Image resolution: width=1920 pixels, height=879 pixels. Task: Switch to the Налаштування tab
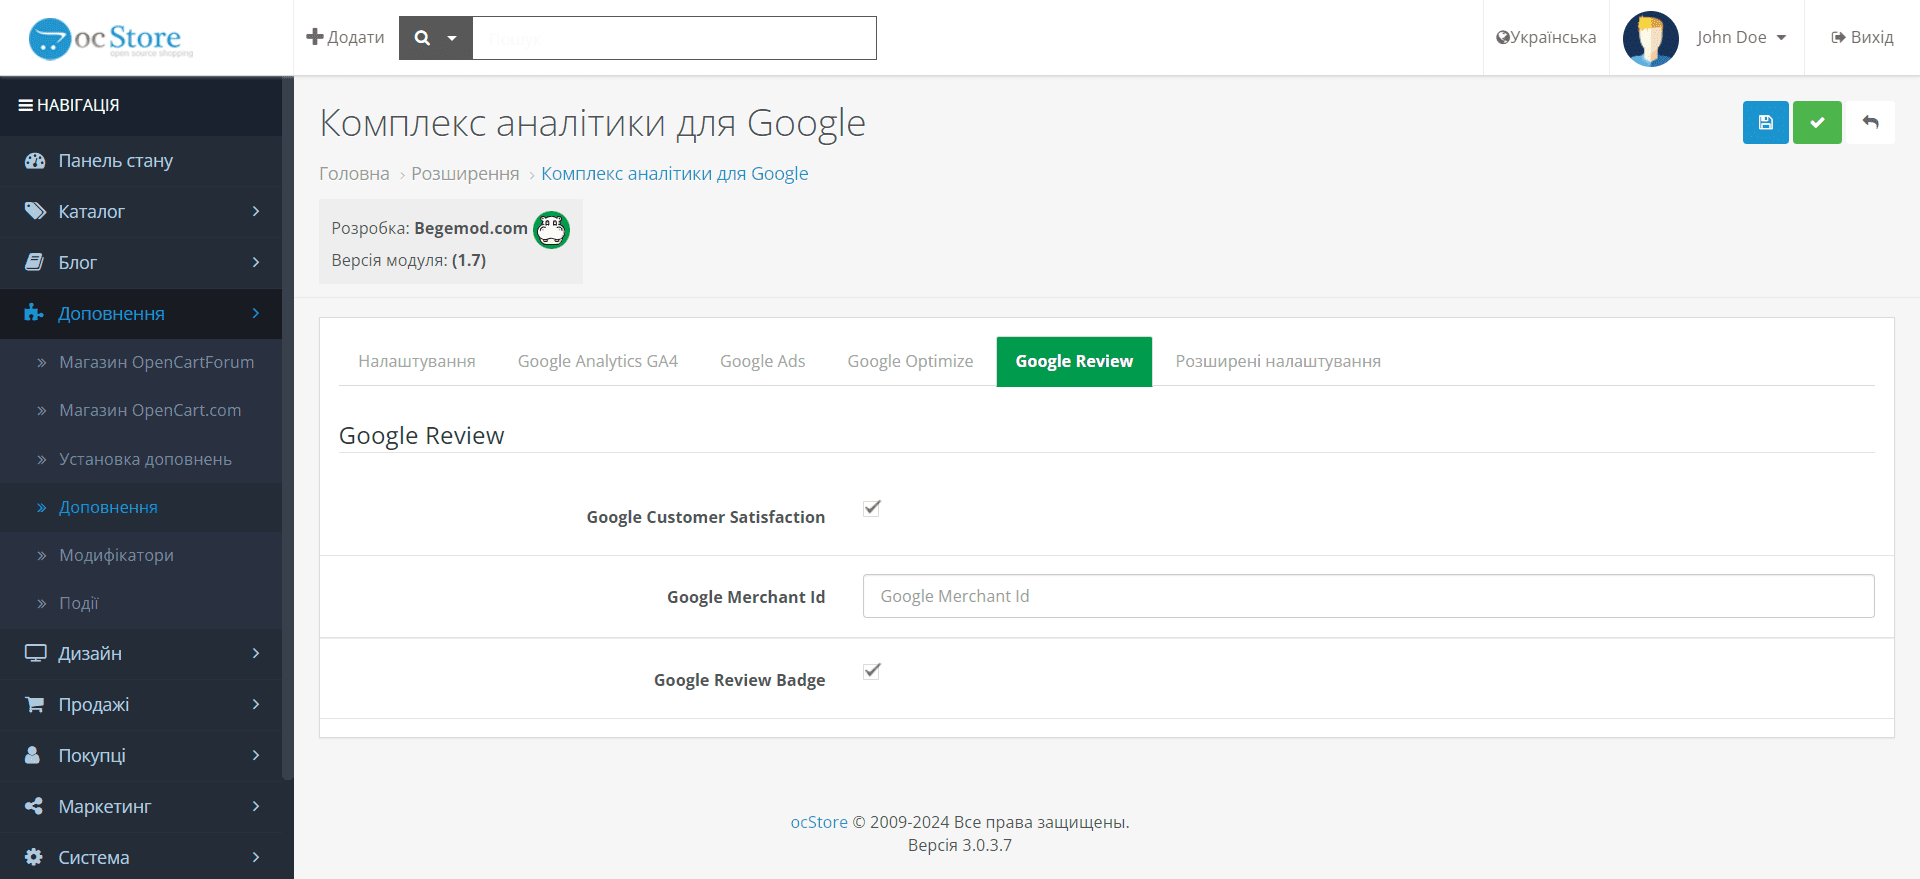click(x=417, y=361)
